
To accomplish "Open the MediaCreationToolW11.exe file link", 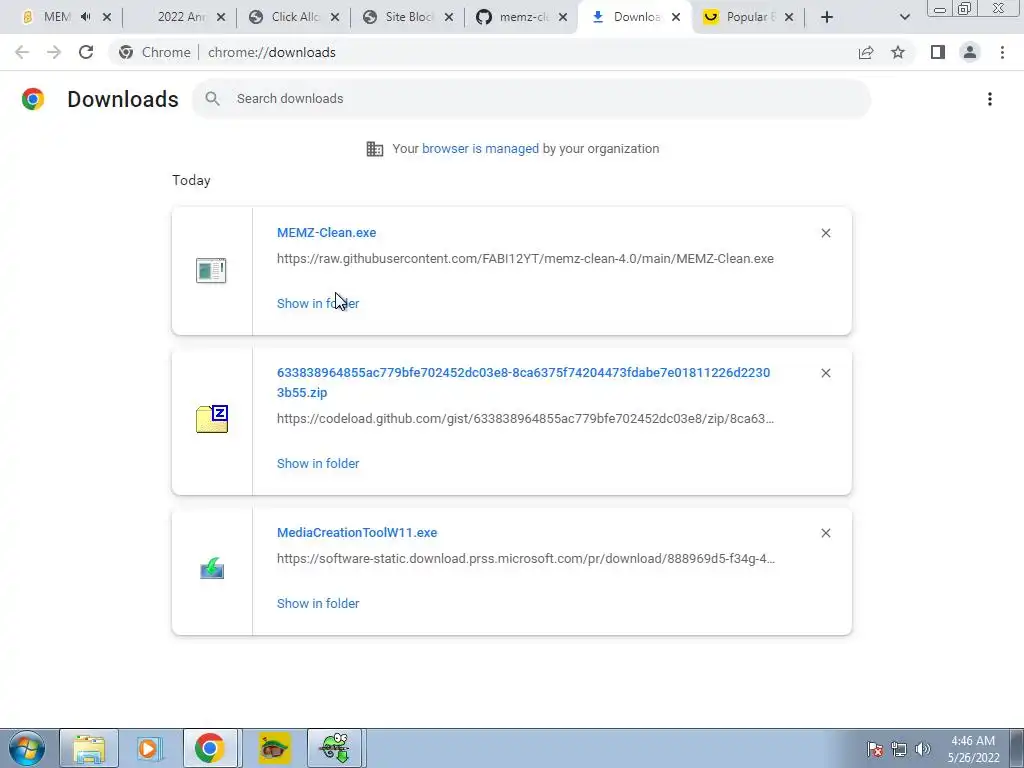I will click(x=357, y=533).
